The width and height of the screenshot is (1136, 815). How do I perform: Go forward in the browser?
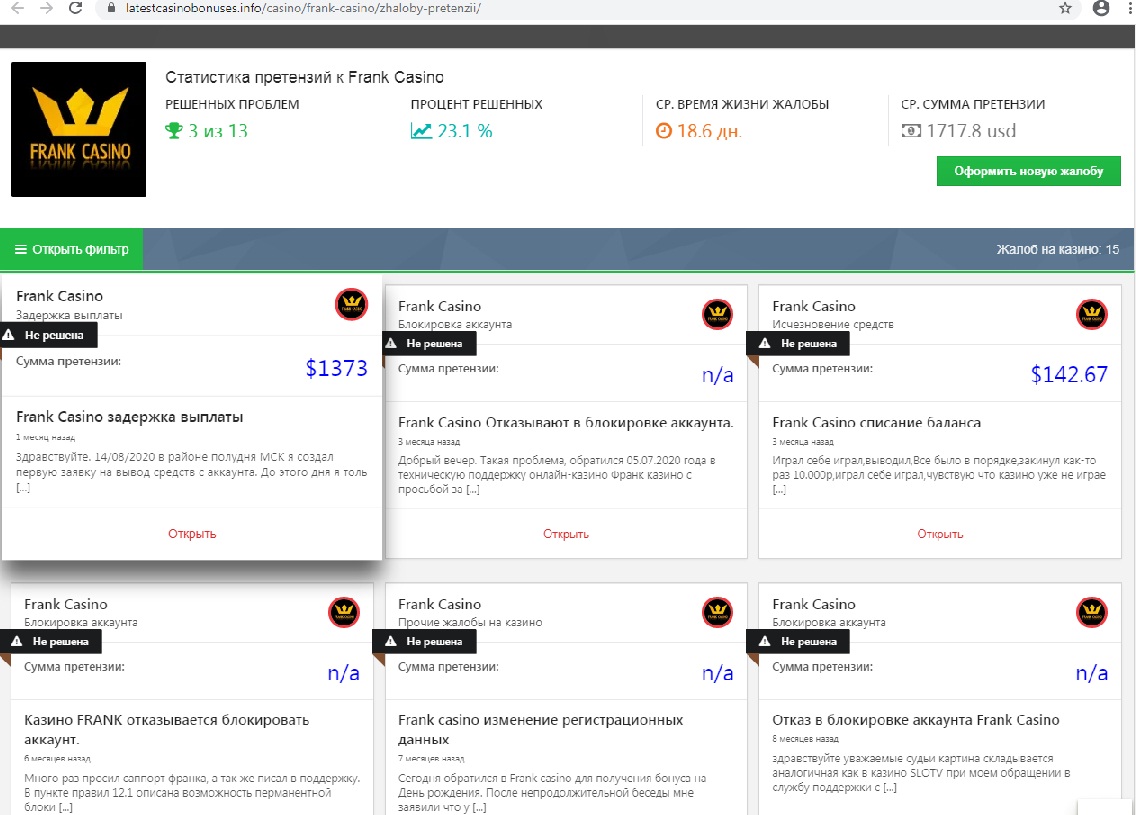[x=46, y=9]
